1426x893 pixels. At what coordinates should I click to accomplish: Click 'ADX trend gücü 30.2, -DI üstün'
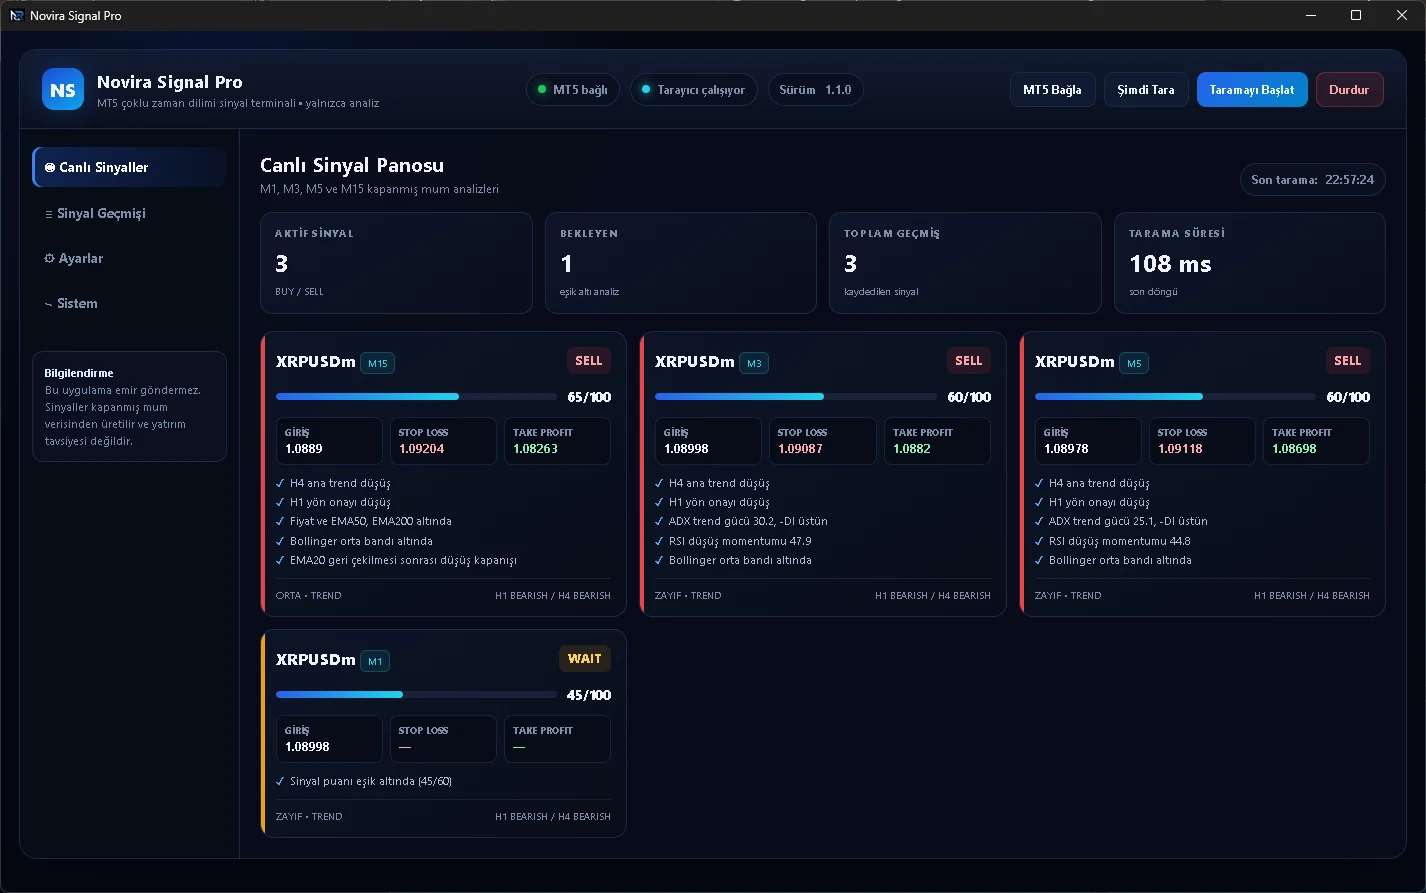[748, 522]
